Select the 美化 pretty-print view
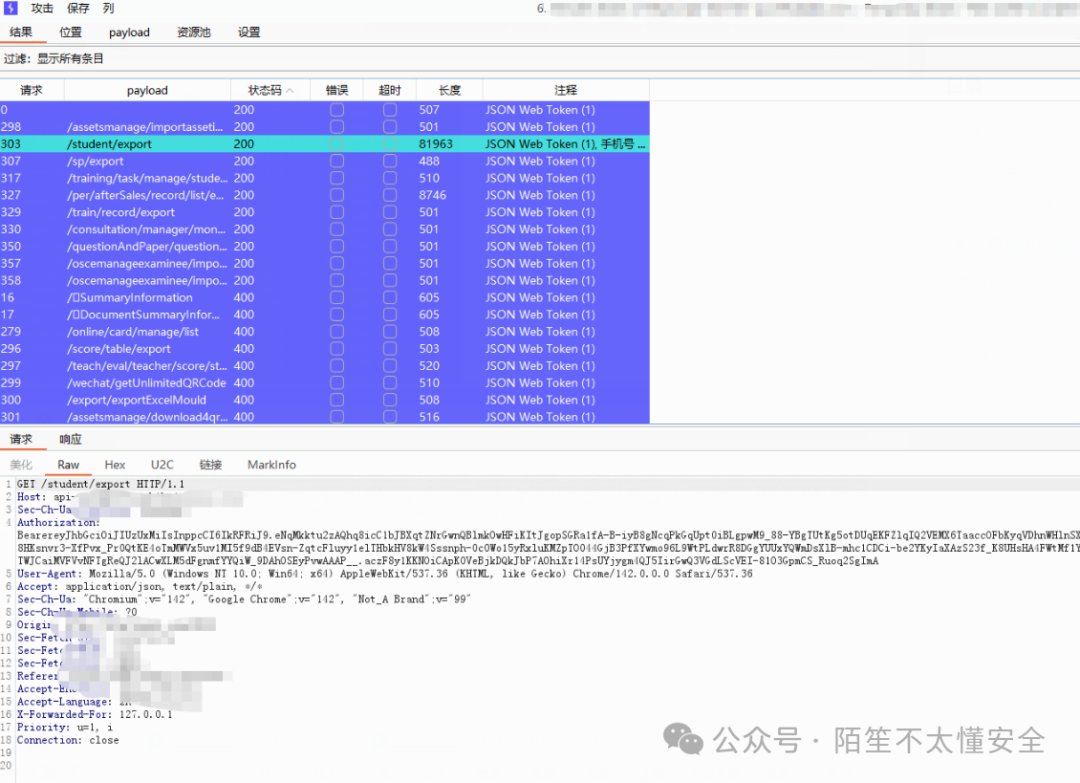The height and width of the screenshot is (783, 1080). click(x=22, y=464)
